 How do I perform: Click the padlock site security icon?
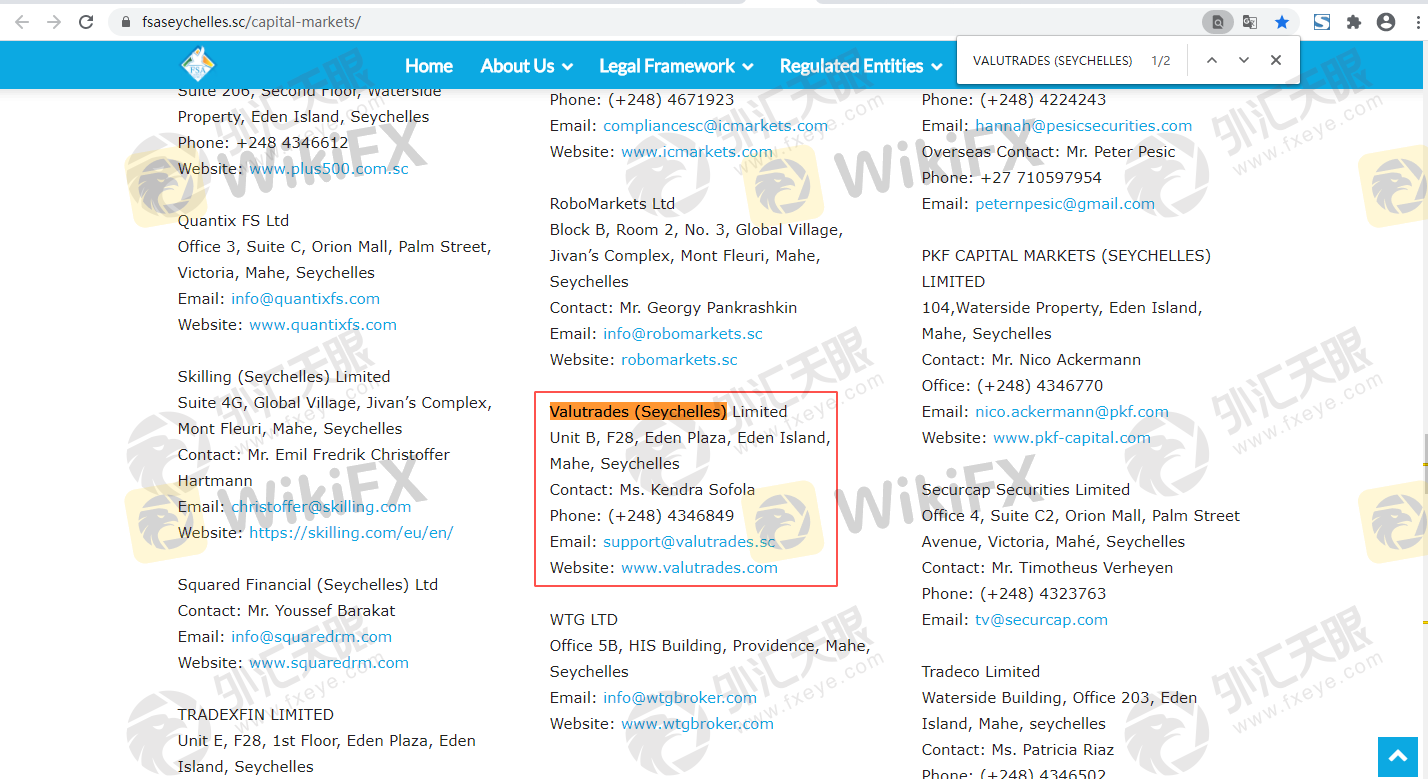coord(125,21)
